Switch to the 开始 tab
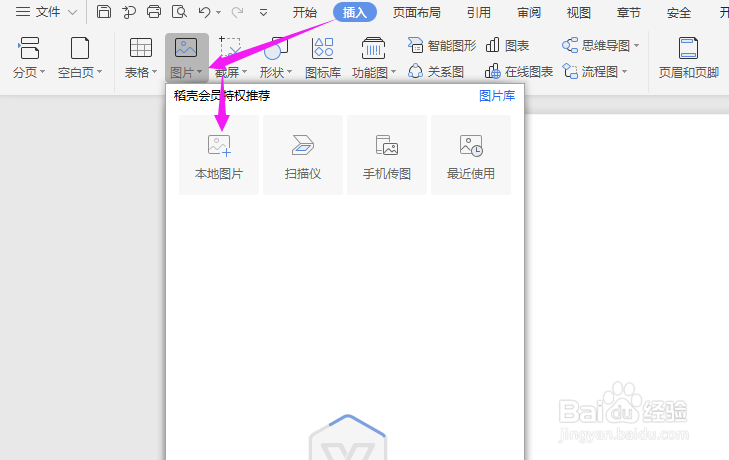 (x=305, y=13)
